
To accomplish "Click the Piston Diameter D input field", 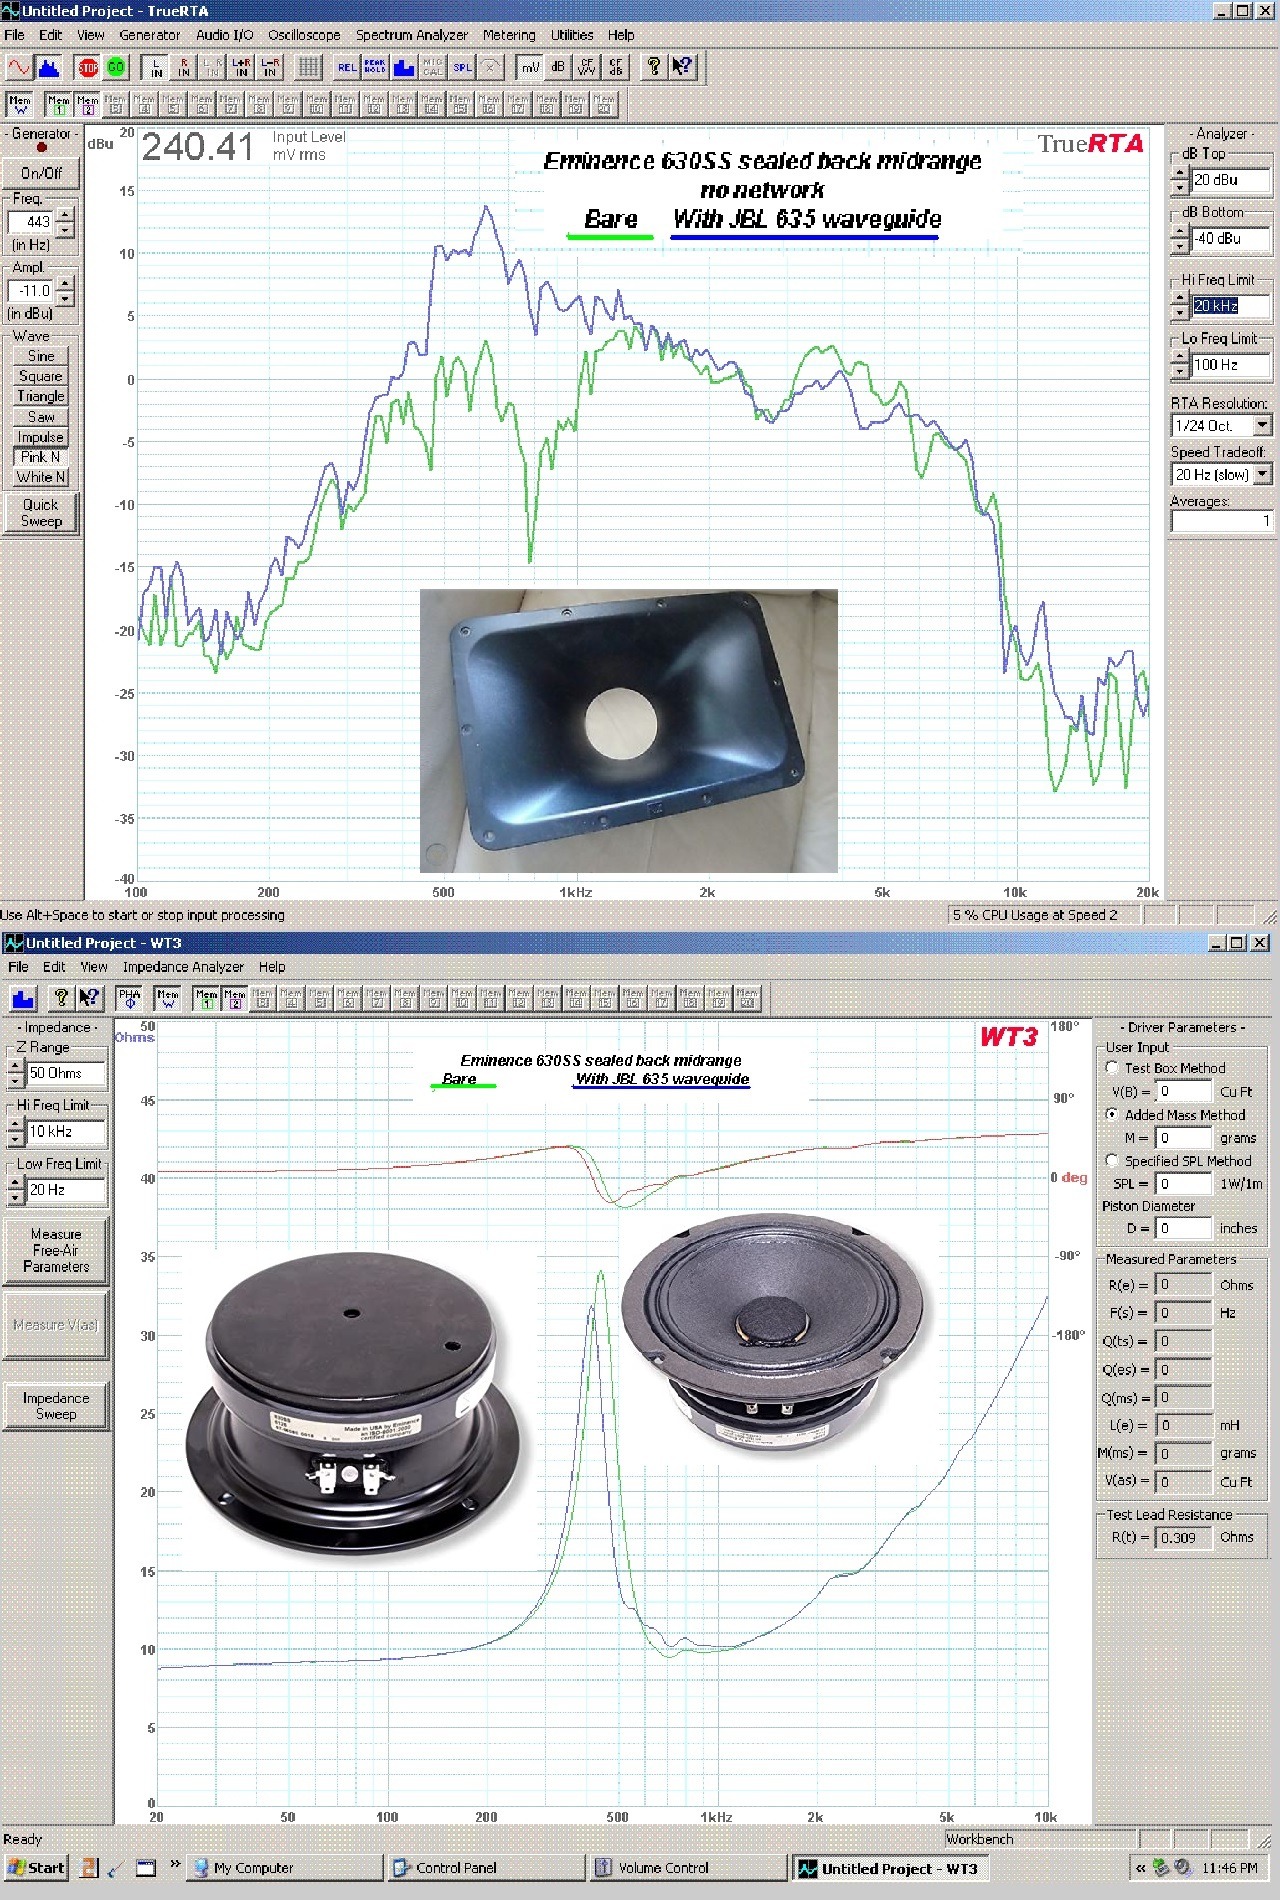I will 1184,1228.
